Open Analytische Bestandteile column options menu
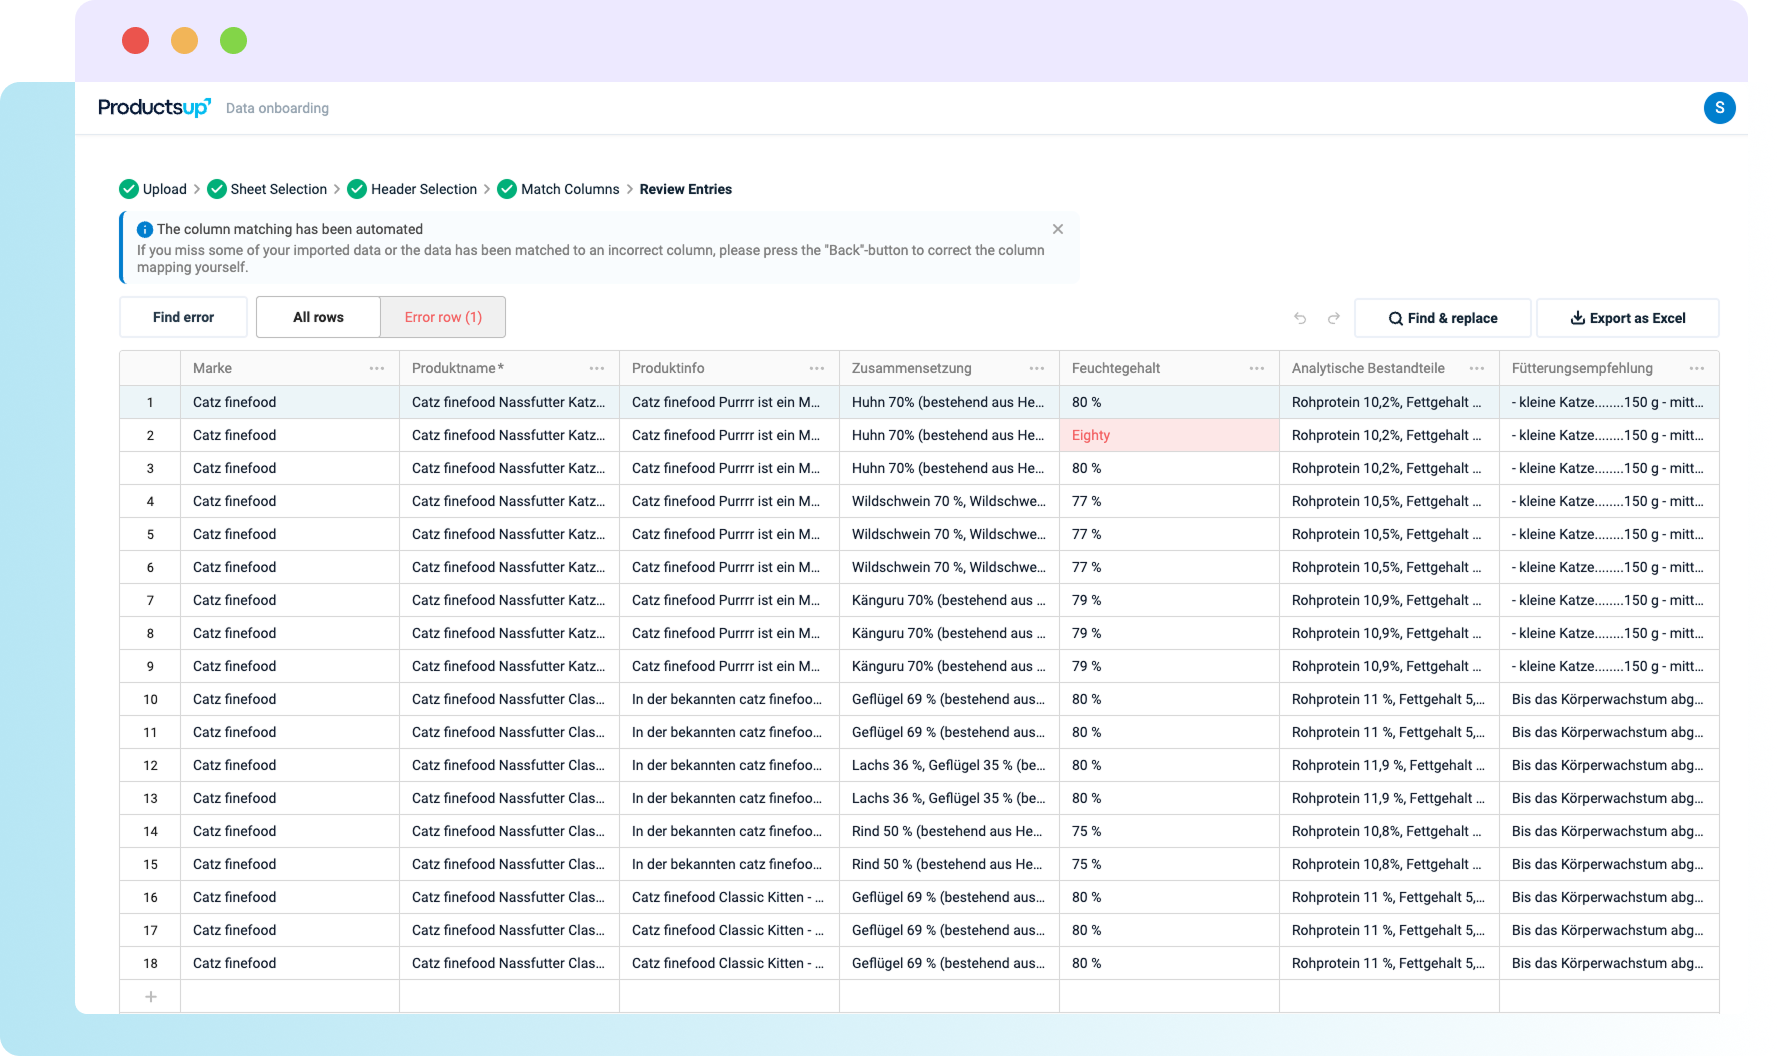The height and width of the screenshot is (1056, 1780). tap(1477, 369)
